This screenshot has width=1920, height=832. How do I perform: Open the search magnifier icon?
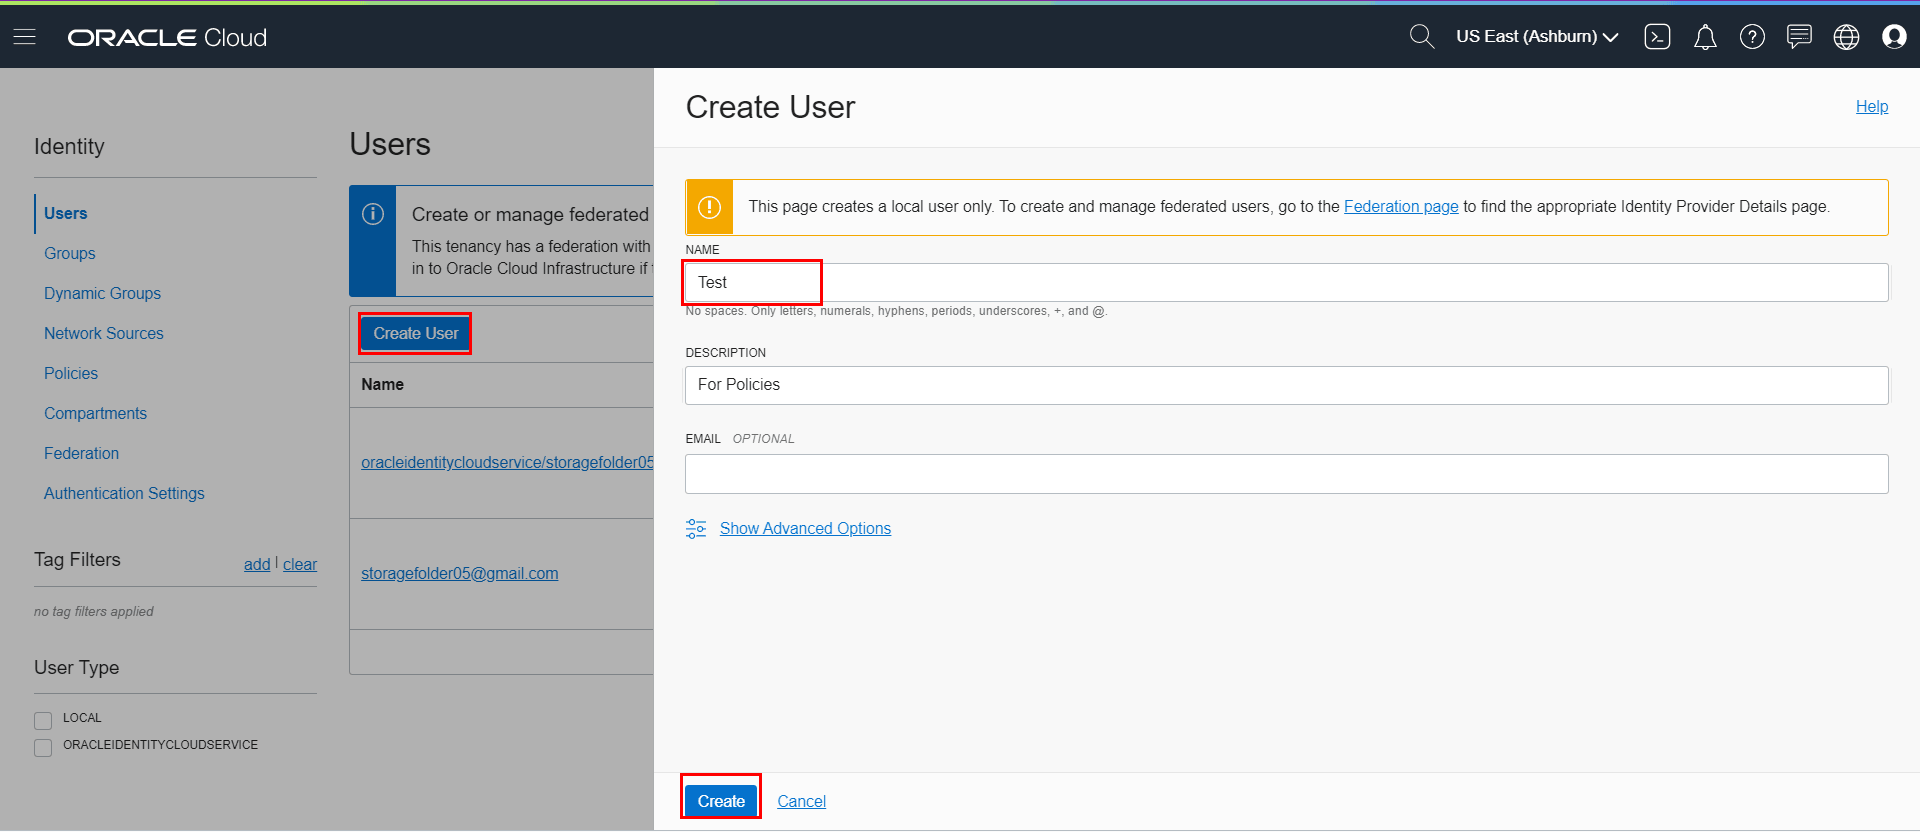(x=1421, y=37)
